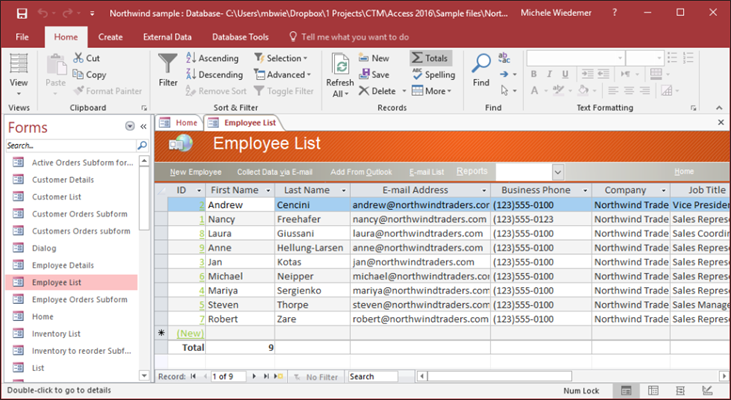Create a New record

click(374, 58)
